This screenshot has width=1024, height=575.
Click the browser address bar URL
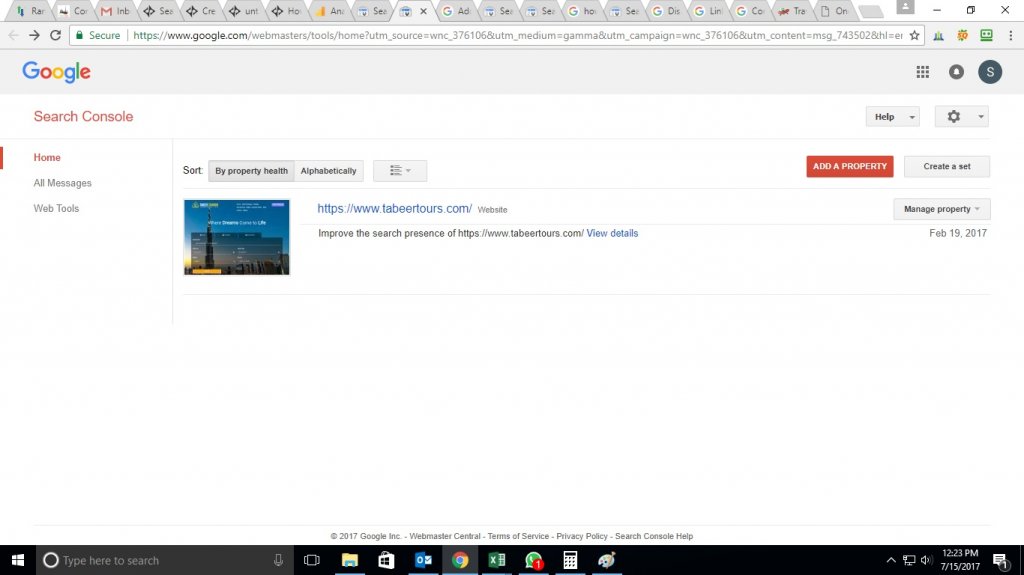click(x=517, y=35)
